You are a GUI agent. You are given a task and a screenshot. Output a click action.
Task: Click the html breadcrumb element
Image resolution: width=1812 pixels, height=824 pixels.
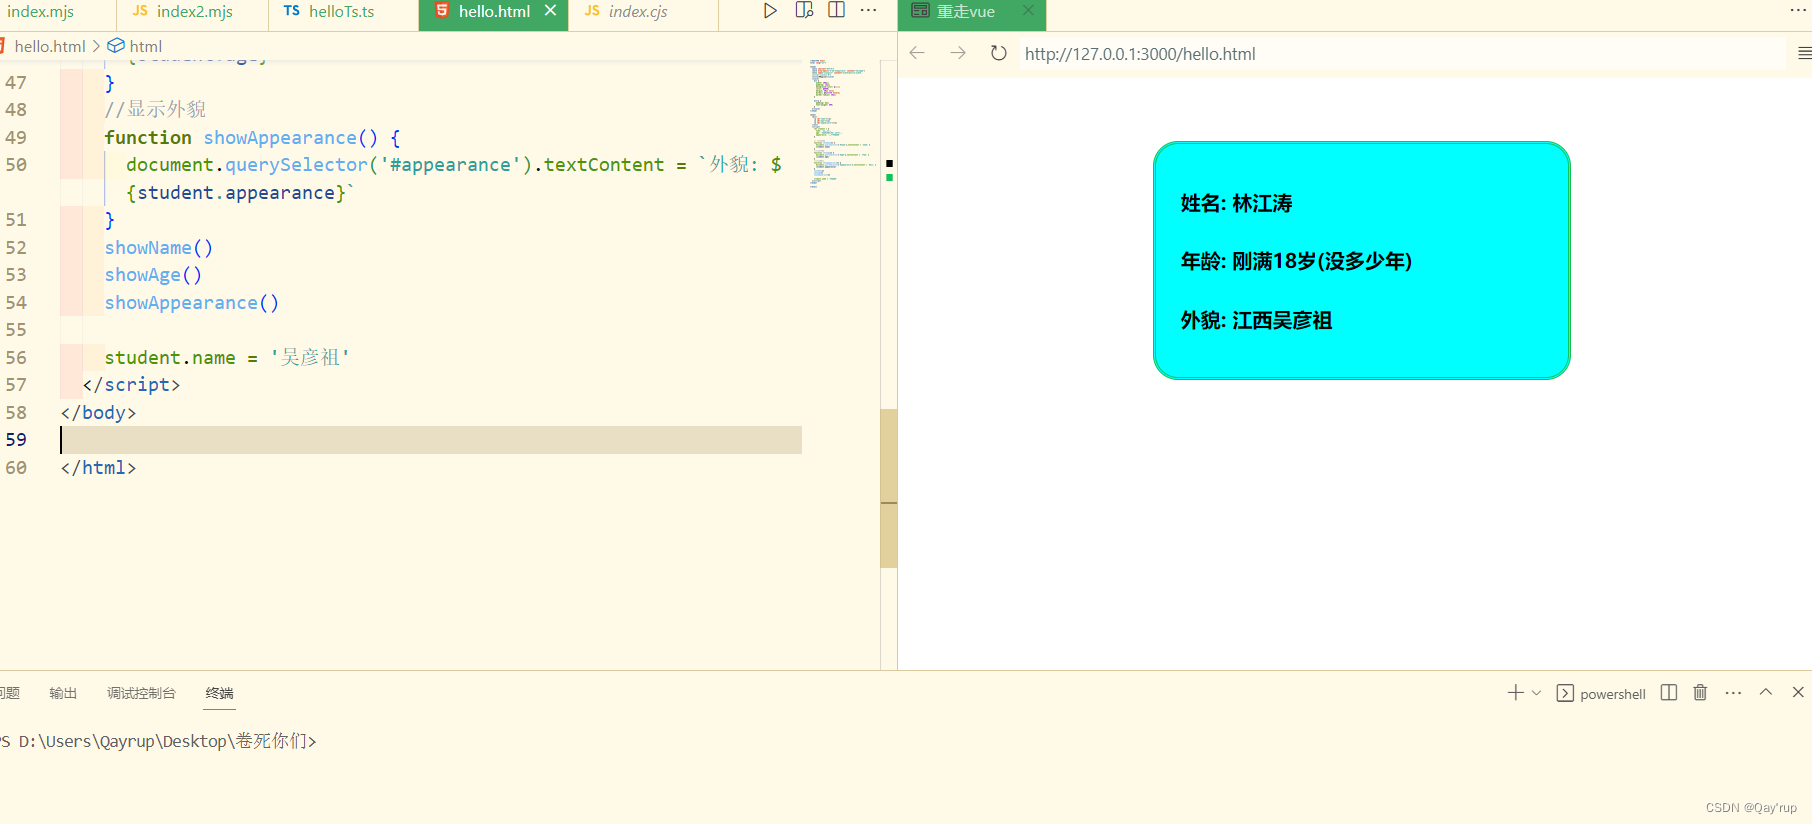(x=145, y=46)
